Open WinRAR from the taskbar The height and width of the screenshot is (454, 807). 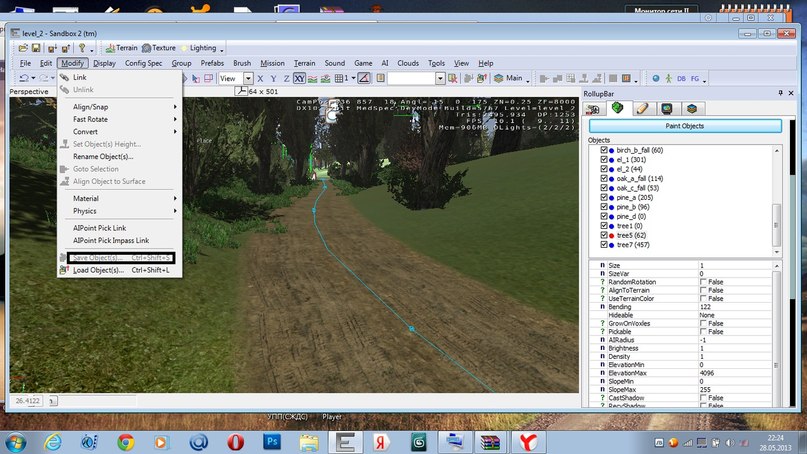pyautogui.click(x=490, y=442)
